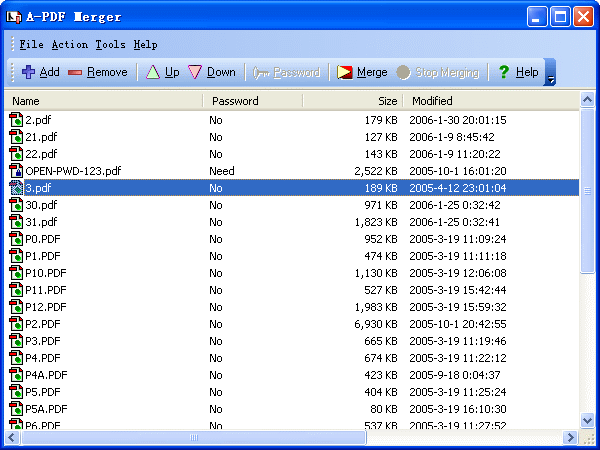Select the file name P10.PDF
Screen dimensions: 600x450
point(46,273)
